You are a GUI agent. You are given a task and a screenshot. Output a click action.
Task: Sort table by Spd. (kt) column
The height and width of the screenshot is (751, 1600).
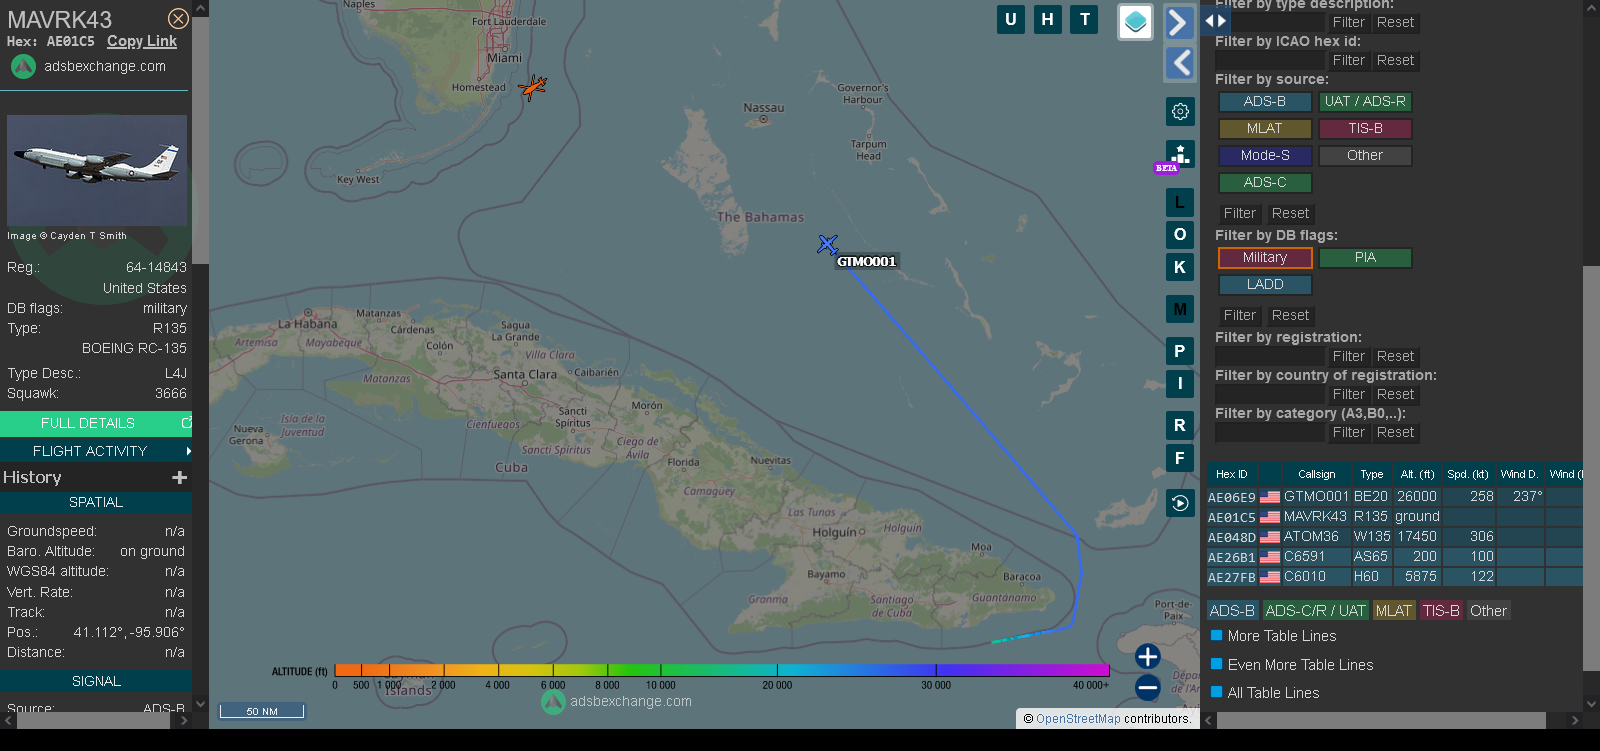[x=1468, y=474]
